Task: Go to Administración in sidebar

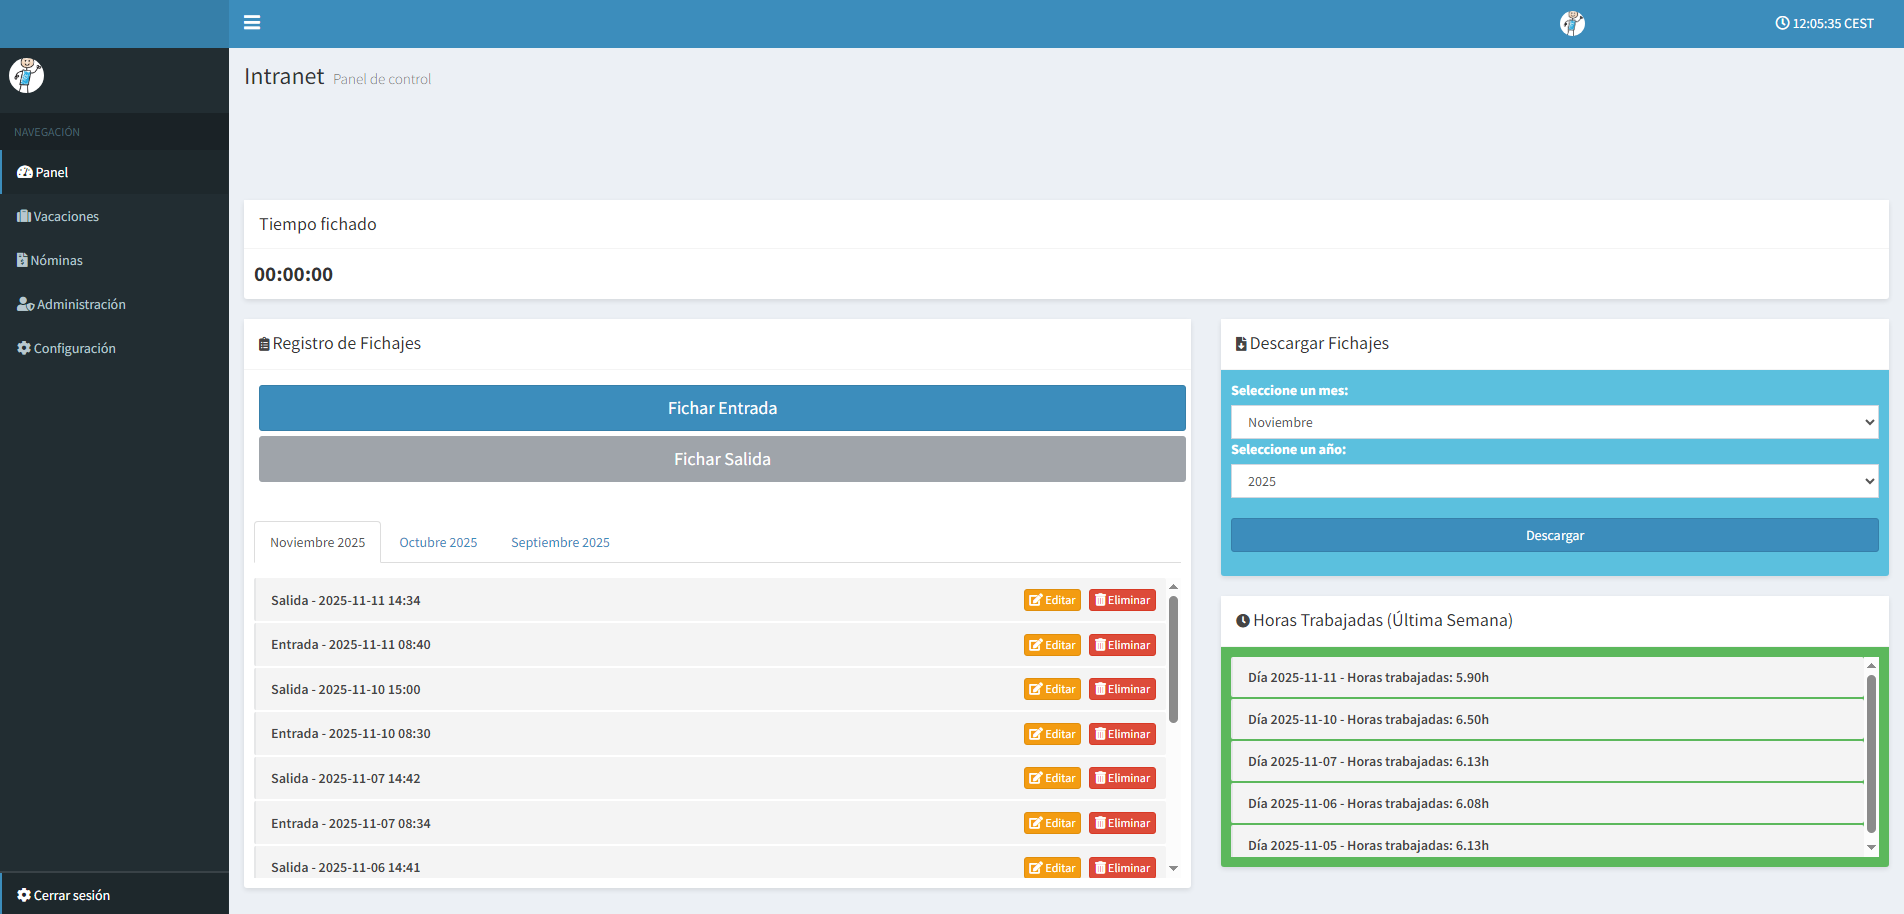Action: click(x=80, y=304)
